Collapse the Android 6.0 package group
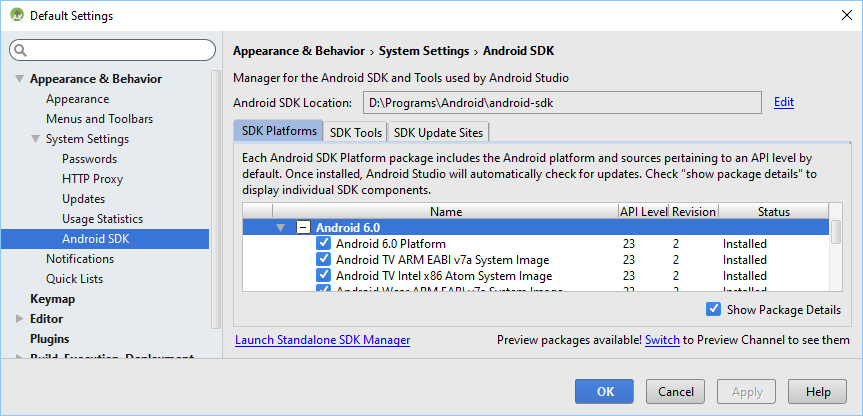Image resolution: width=863 pixels, height=416 pixels. (x=281, y=228)
